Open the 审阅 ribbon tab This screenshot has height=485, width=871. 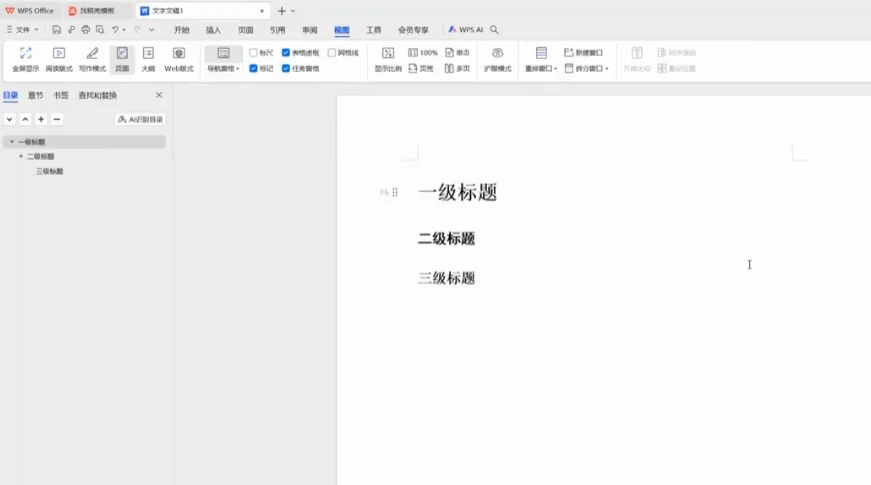click(310, 30)
